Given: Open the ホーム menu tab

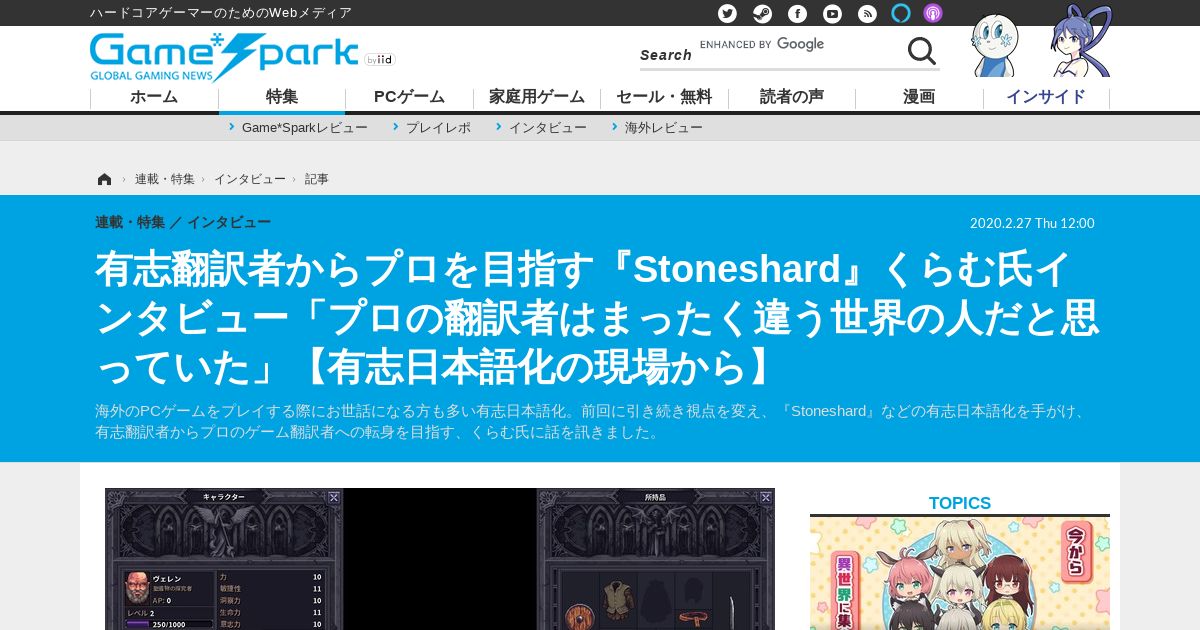Looking at the screenshot, I should [154, 97].
